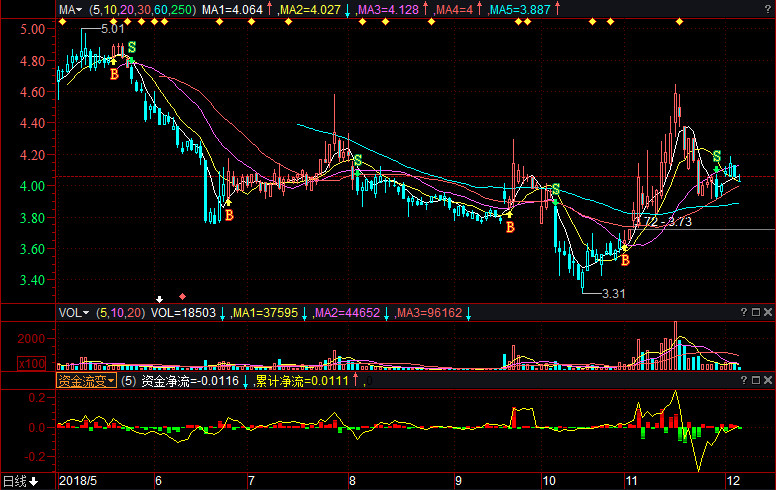
Task: Click the white down-arrow marker above the VOL header
Action: (x=159, y=298)
